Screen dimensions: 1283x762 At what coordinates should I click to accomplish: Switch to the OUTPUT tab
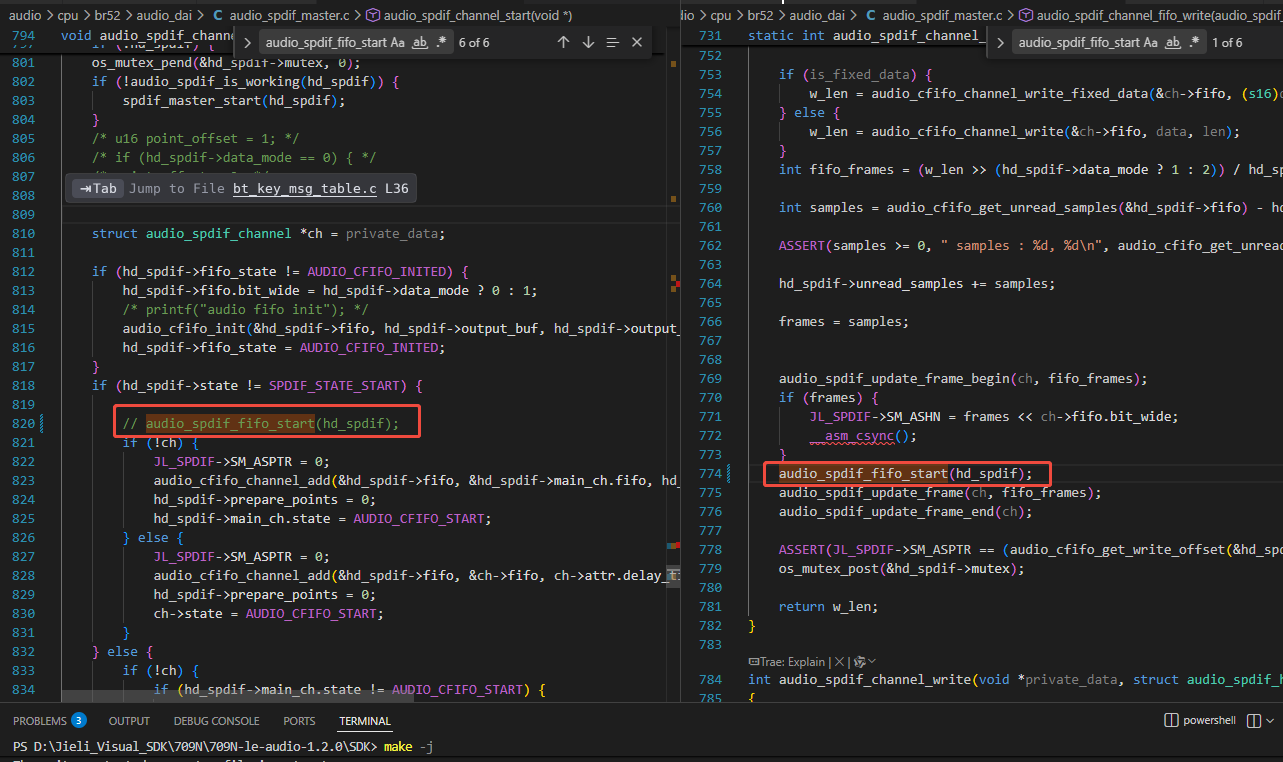tap(129, 721)
